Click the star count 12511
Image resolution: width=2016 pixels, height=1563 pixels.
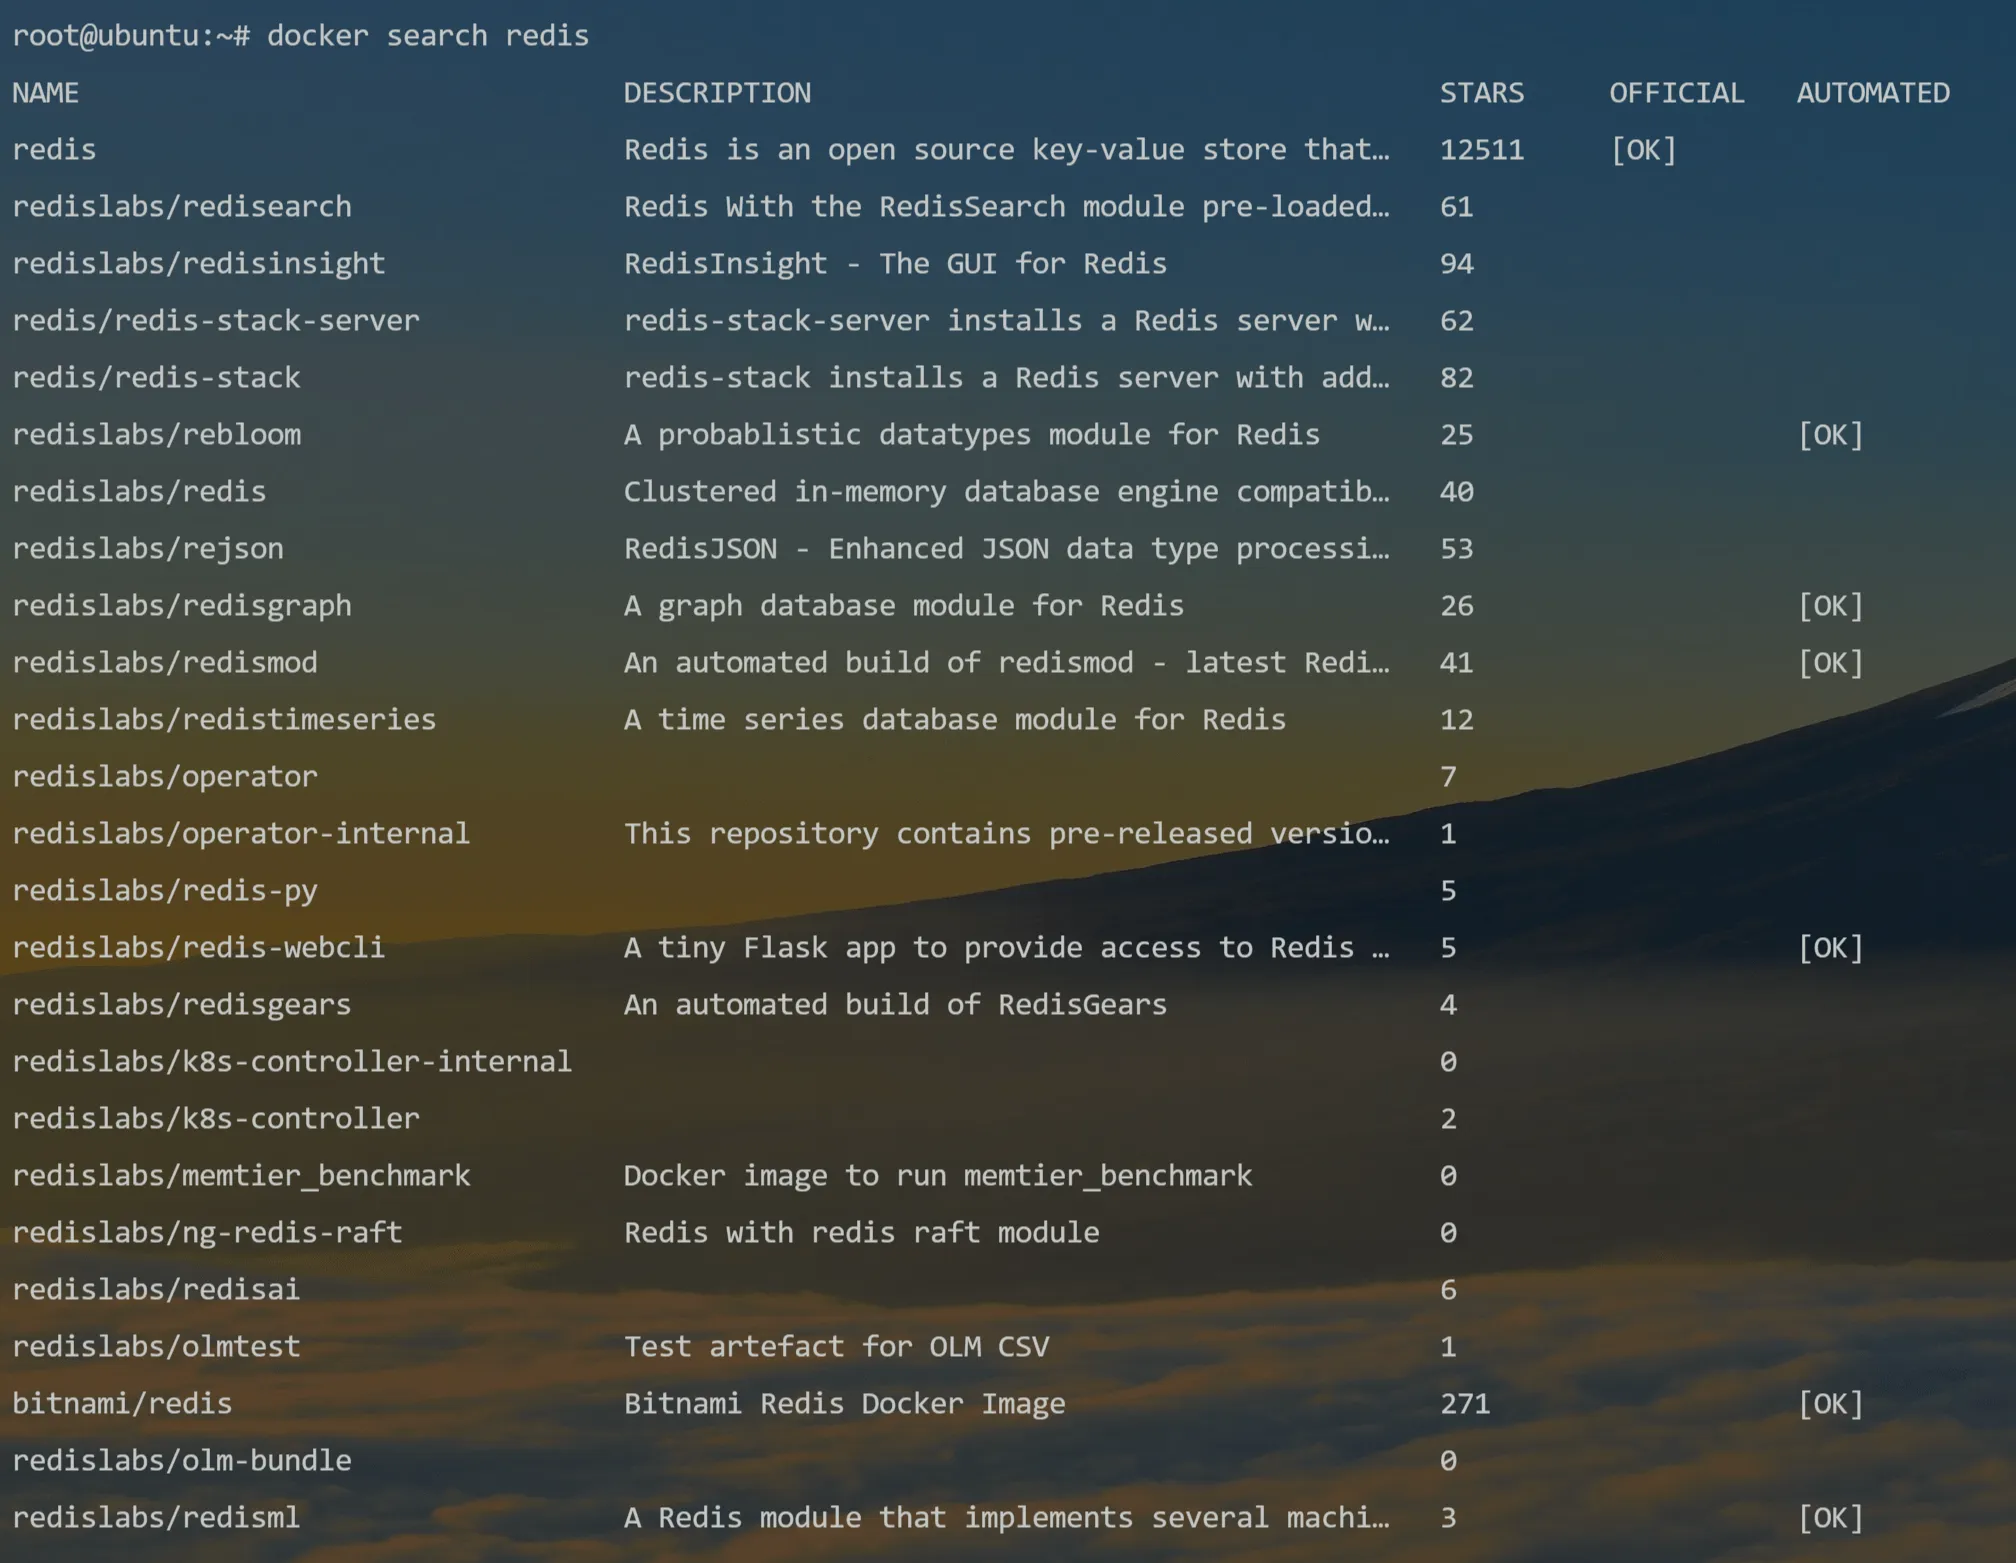point(1482,150)
